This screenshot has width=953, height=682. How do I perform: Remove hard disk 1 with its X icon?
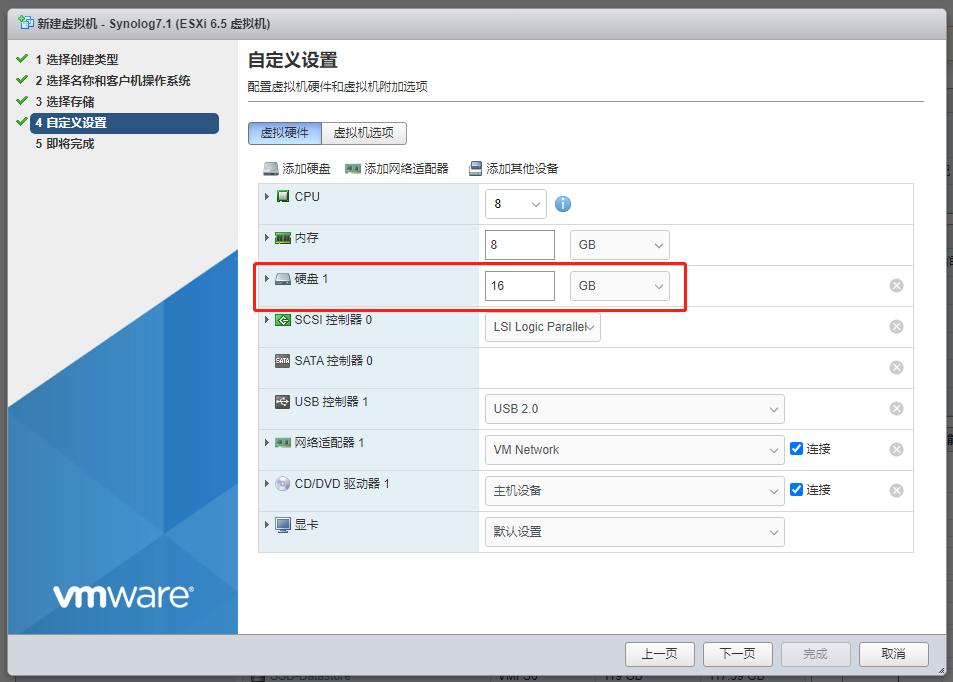tap(896, 286)
